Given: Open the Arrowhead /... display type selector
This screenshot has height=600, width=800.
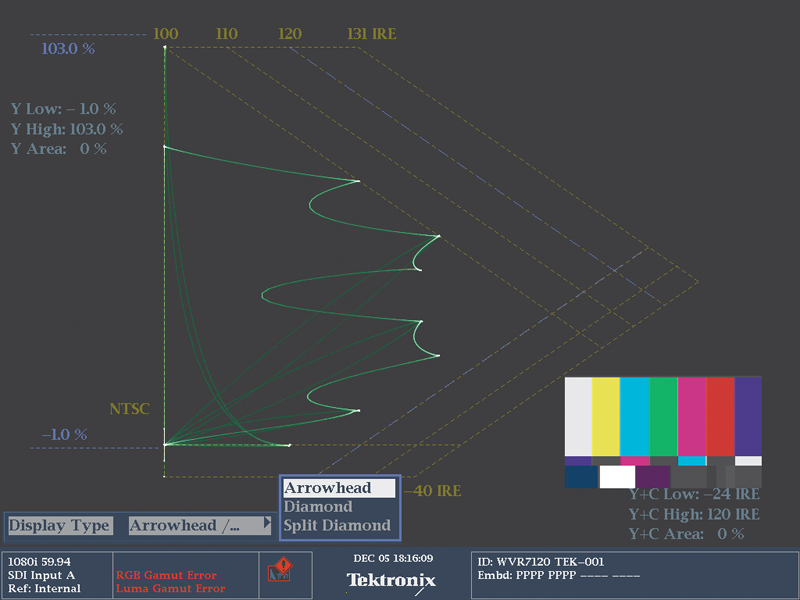Looking at the screenshot, I should pyautogui.click(x=199, y=526).
